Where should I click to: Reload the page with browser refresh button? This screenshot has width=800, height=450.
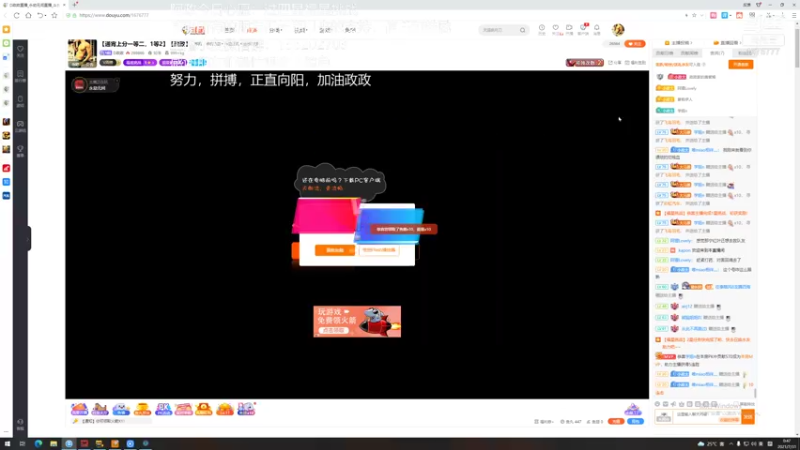coord(16,15)
